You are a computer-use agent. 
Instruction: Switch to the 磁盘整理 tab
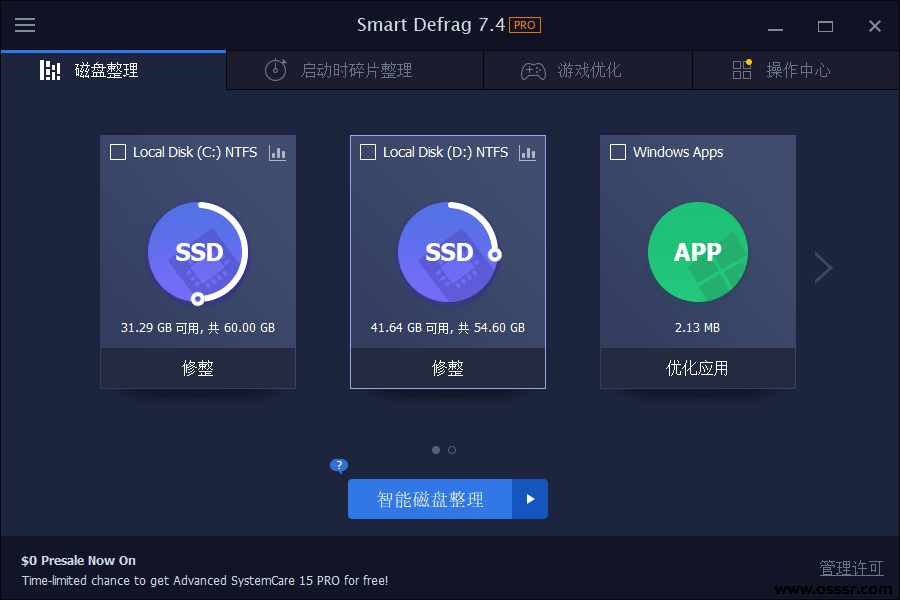(x=114, y=70)
